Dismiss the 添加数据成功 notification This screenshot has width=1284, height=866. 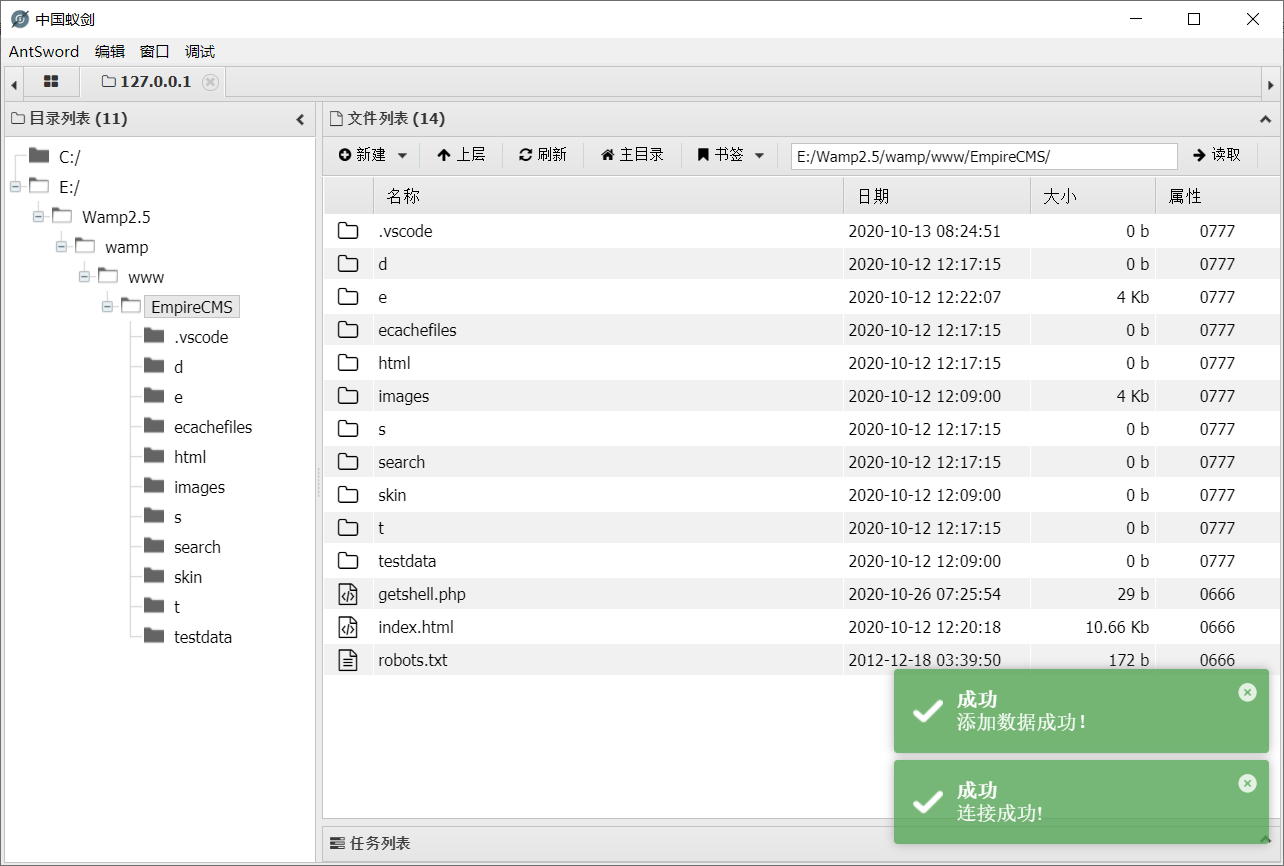[1247, 692]
